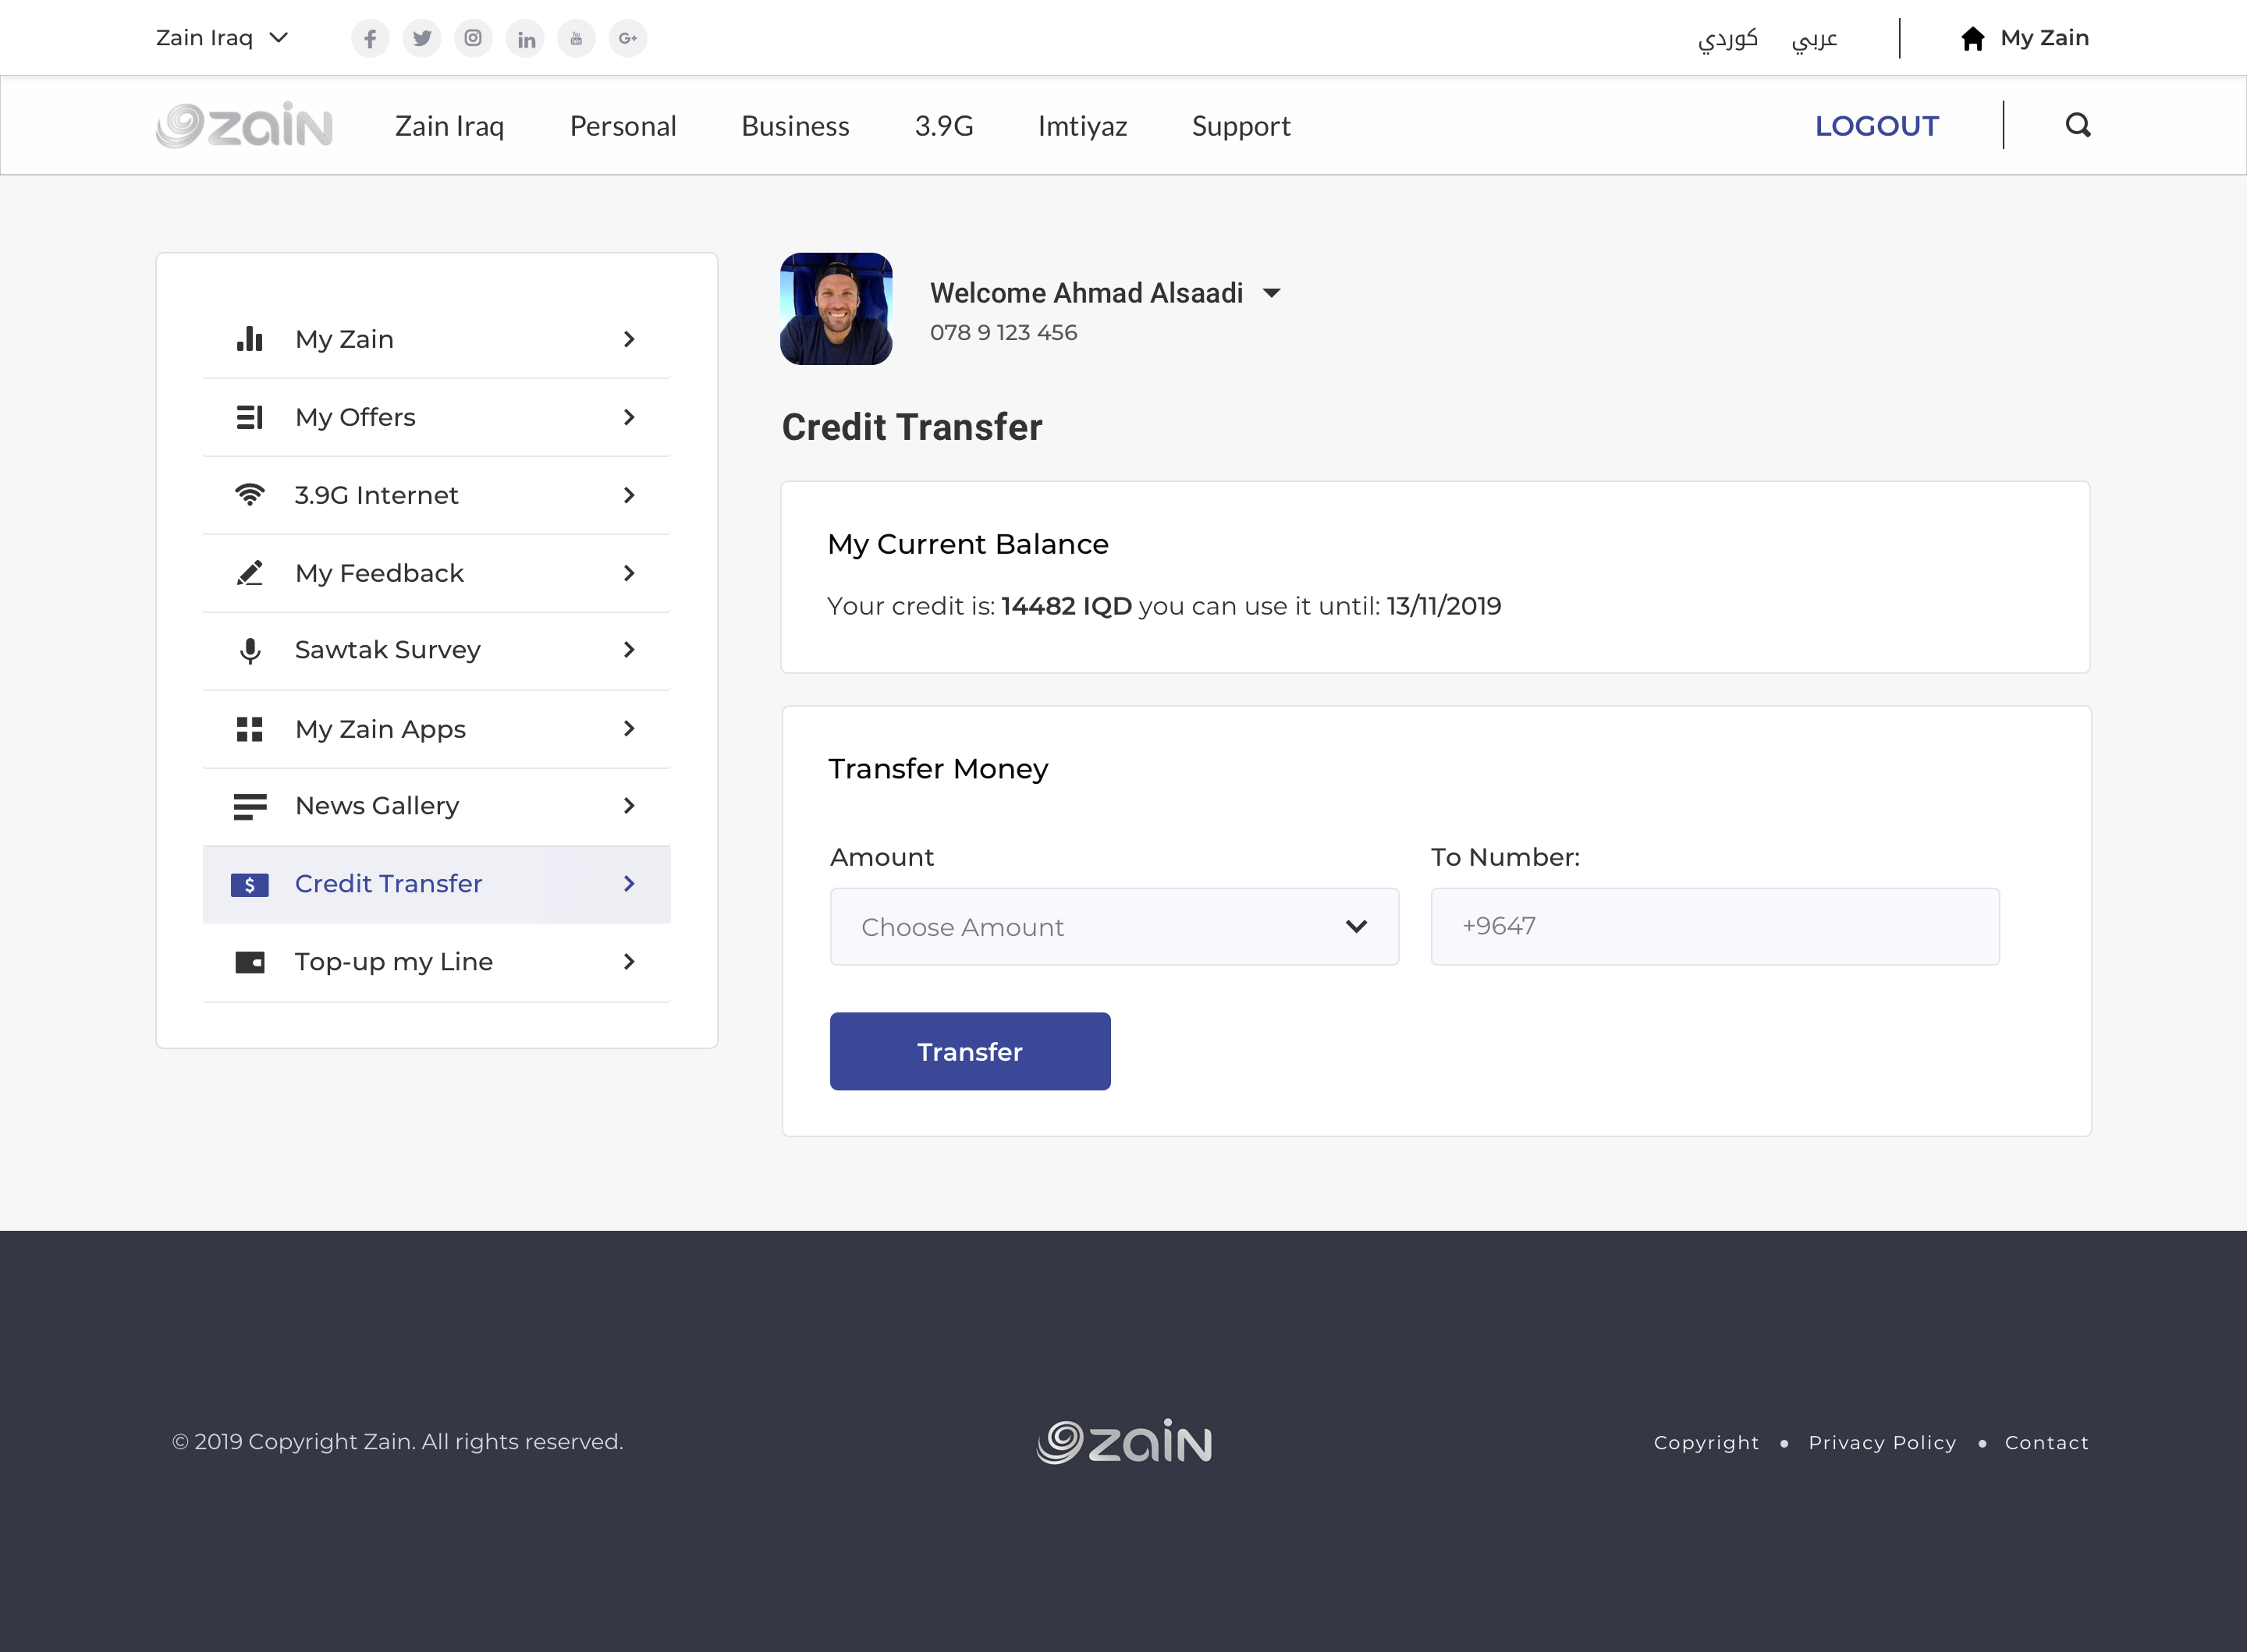This screenshot has height=1652, width=2247.
Task: Click the chevron on Credit Transfer row
Action: pos(629,884)
